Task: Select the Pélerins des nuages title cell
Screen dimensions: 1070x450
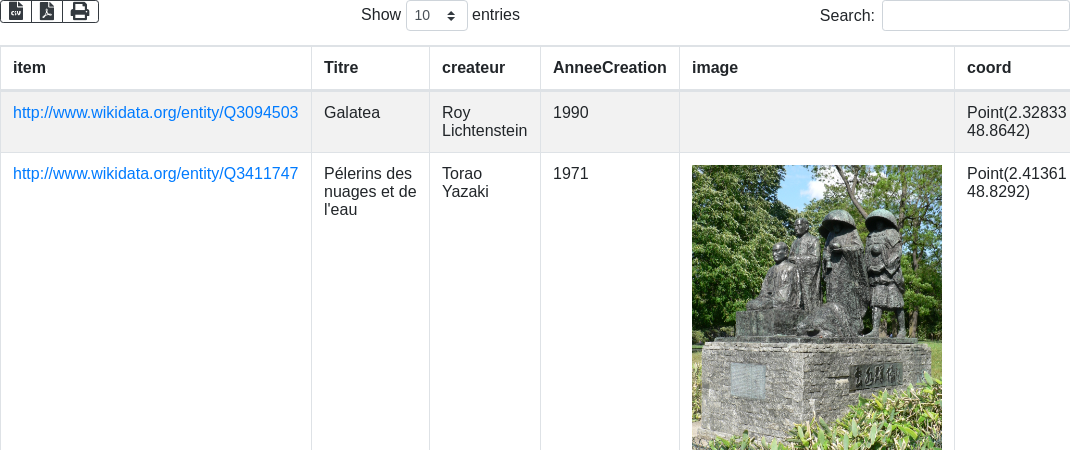Action: pos(368,191)
